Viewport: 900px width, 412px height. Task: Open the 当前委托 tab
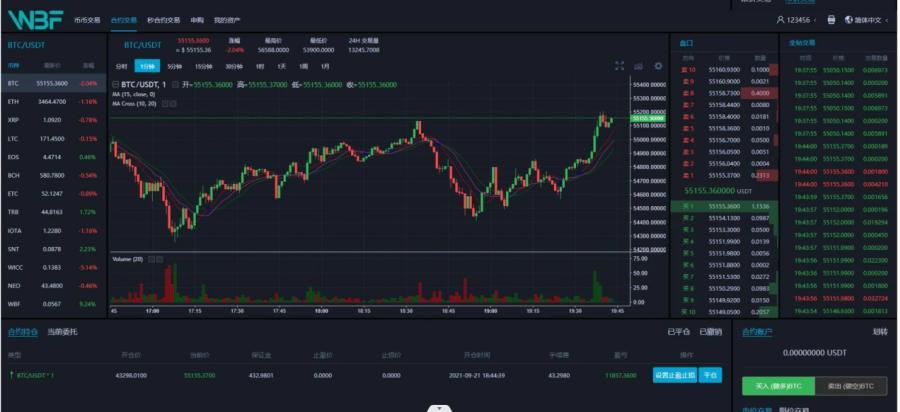pyautogui.click(x=62, y=331)
